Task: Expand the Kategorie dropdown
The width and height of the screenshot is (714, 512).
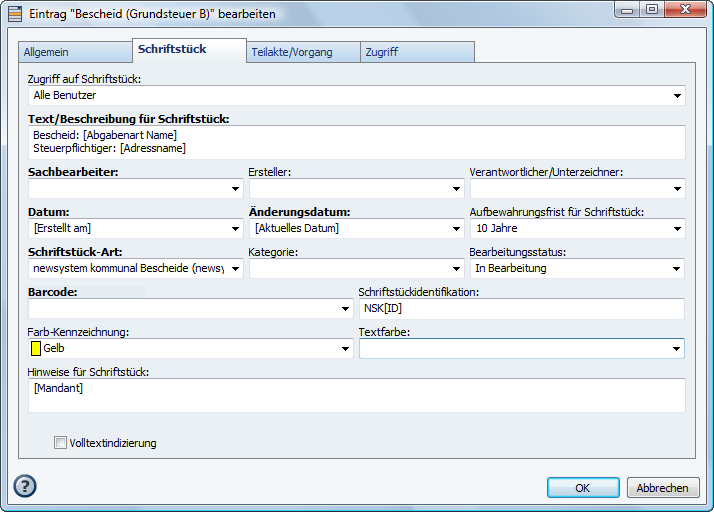Action: (457, 269)
